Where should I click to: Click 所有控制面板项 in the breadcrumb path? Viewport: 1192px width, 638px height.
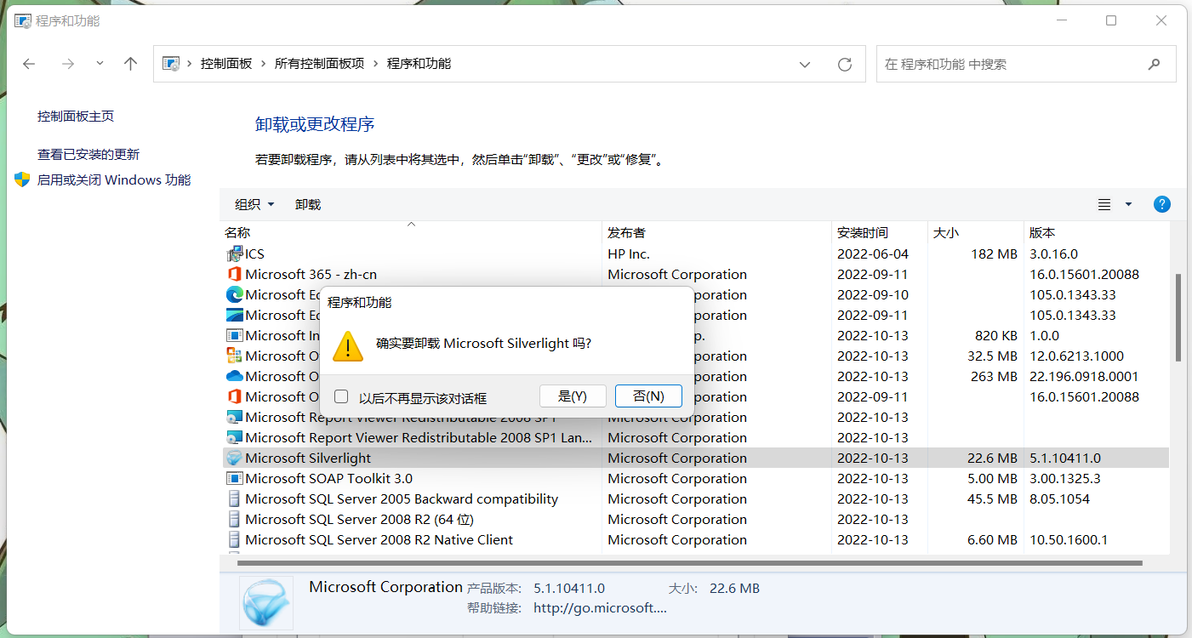319,64
